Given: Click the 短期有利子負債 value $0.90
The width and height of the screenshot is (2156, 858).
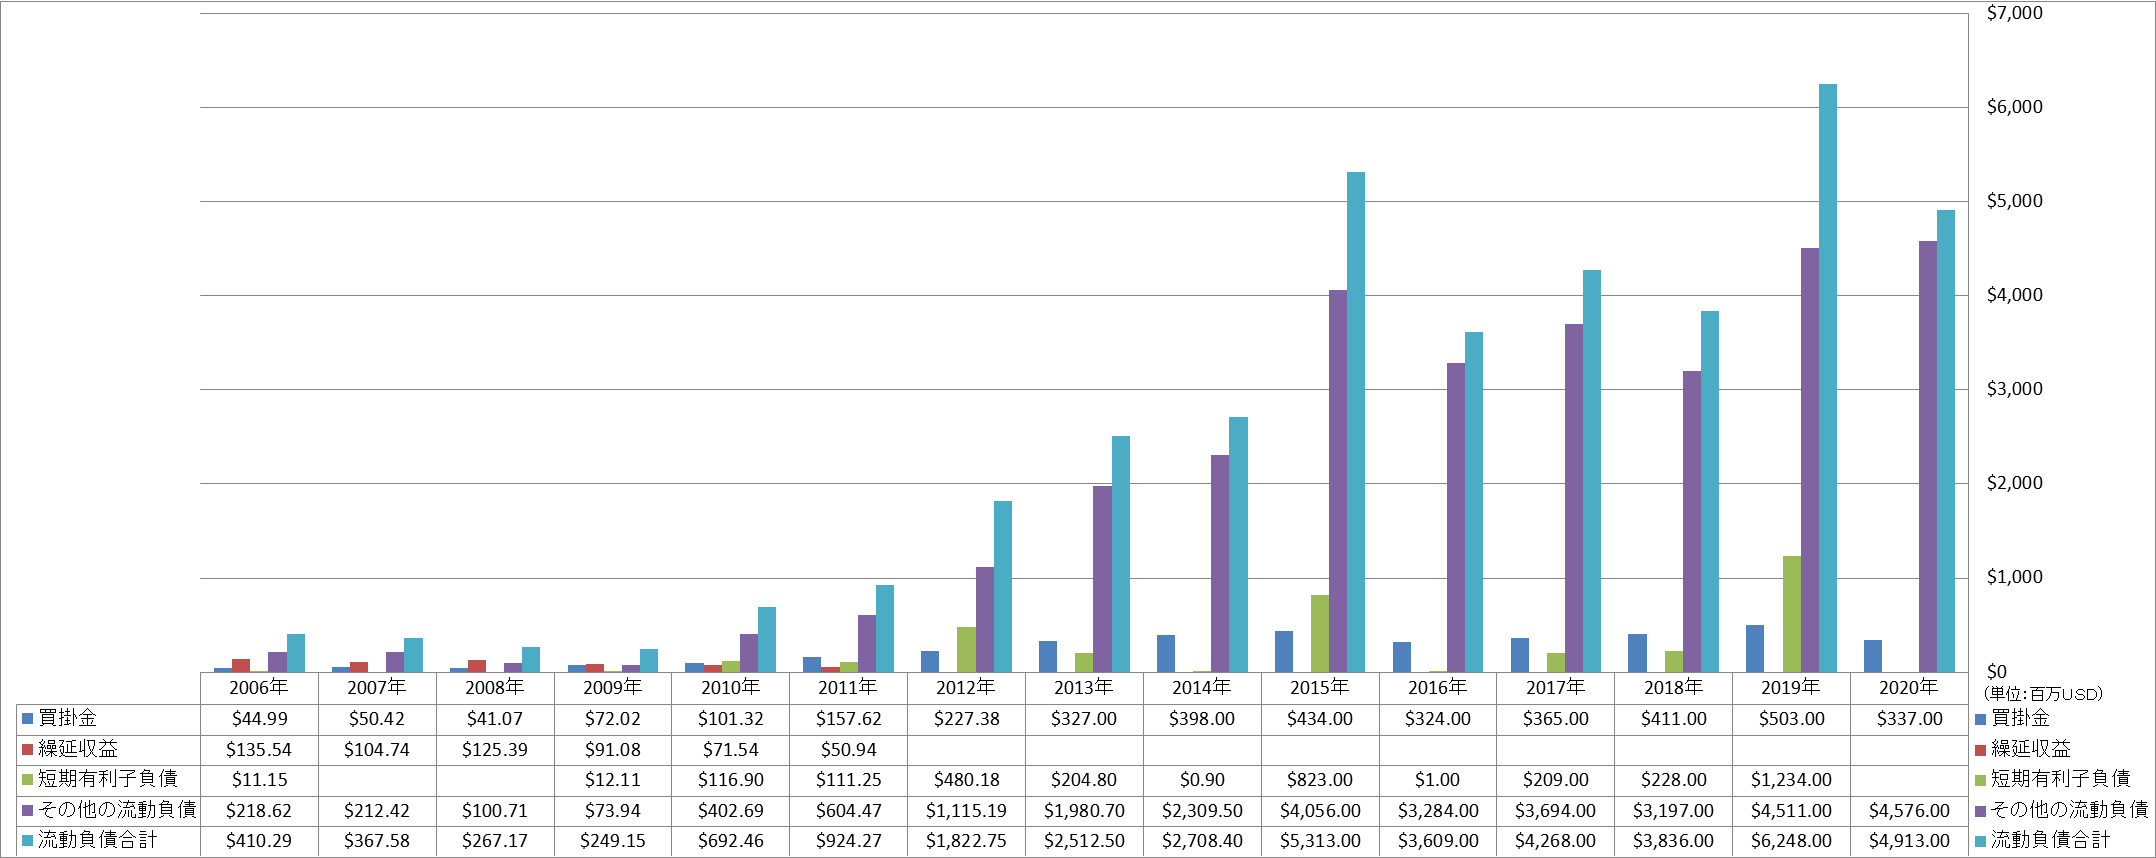Looking at the screenshot, I should tap(1202, 779).
